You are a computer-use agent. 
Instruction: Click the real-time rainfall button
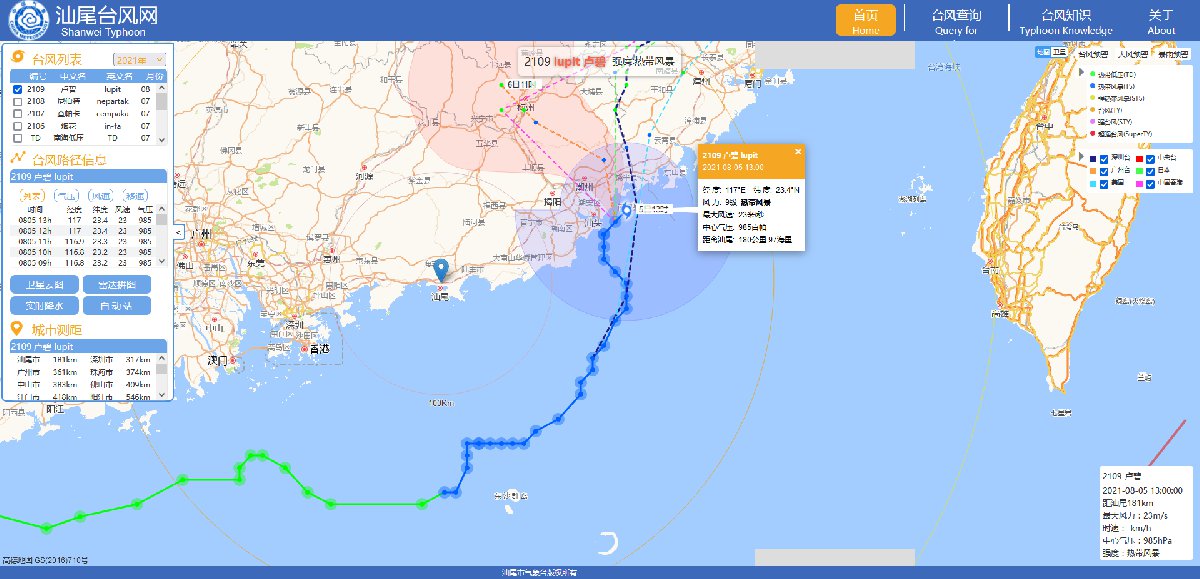tap(45, 306)
